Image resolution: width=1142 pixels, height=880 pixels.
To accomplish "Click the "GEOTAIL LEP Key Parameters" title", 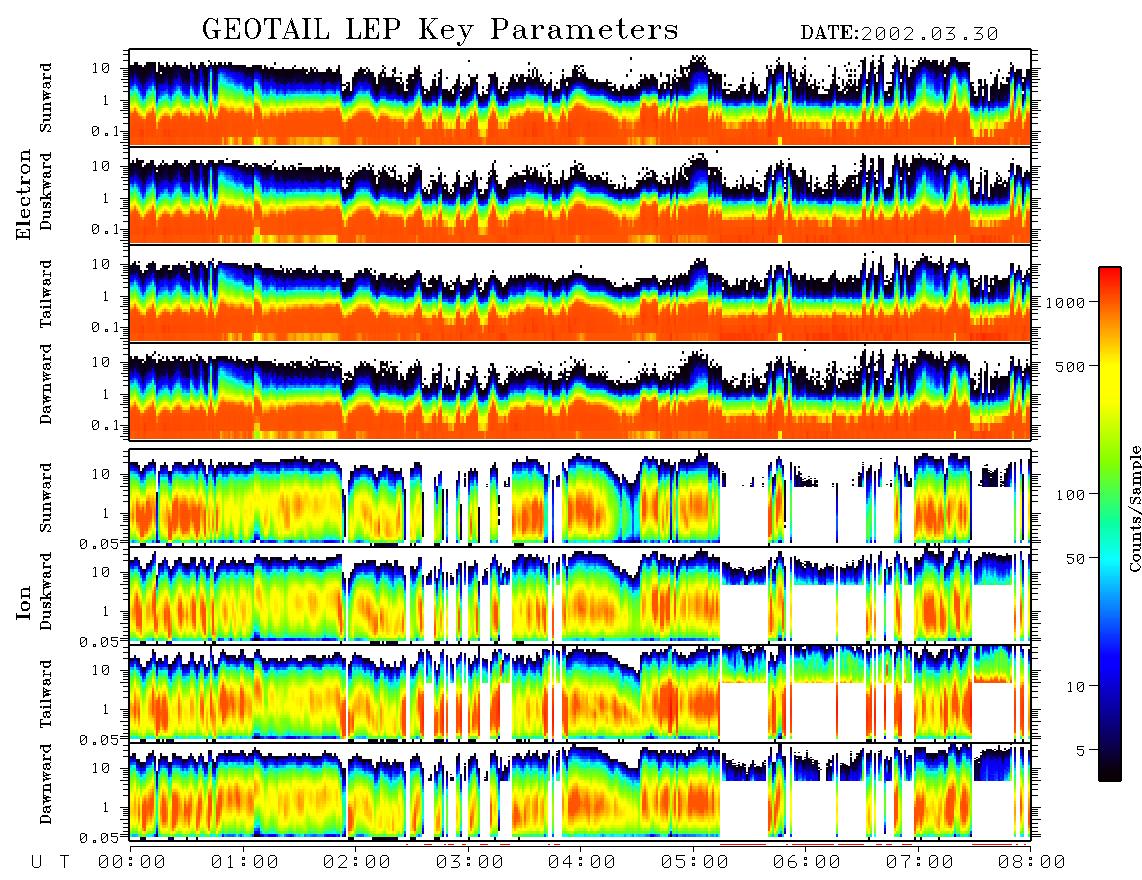I will pos(440,31).
